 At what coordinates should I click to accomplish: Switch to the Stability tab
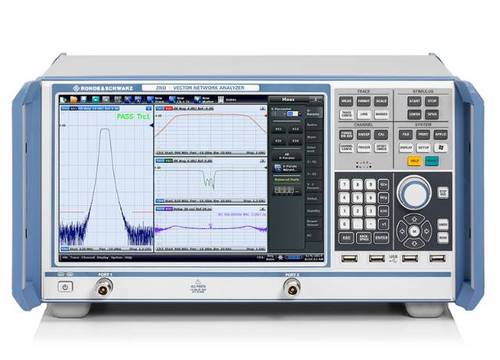(313, 211)
